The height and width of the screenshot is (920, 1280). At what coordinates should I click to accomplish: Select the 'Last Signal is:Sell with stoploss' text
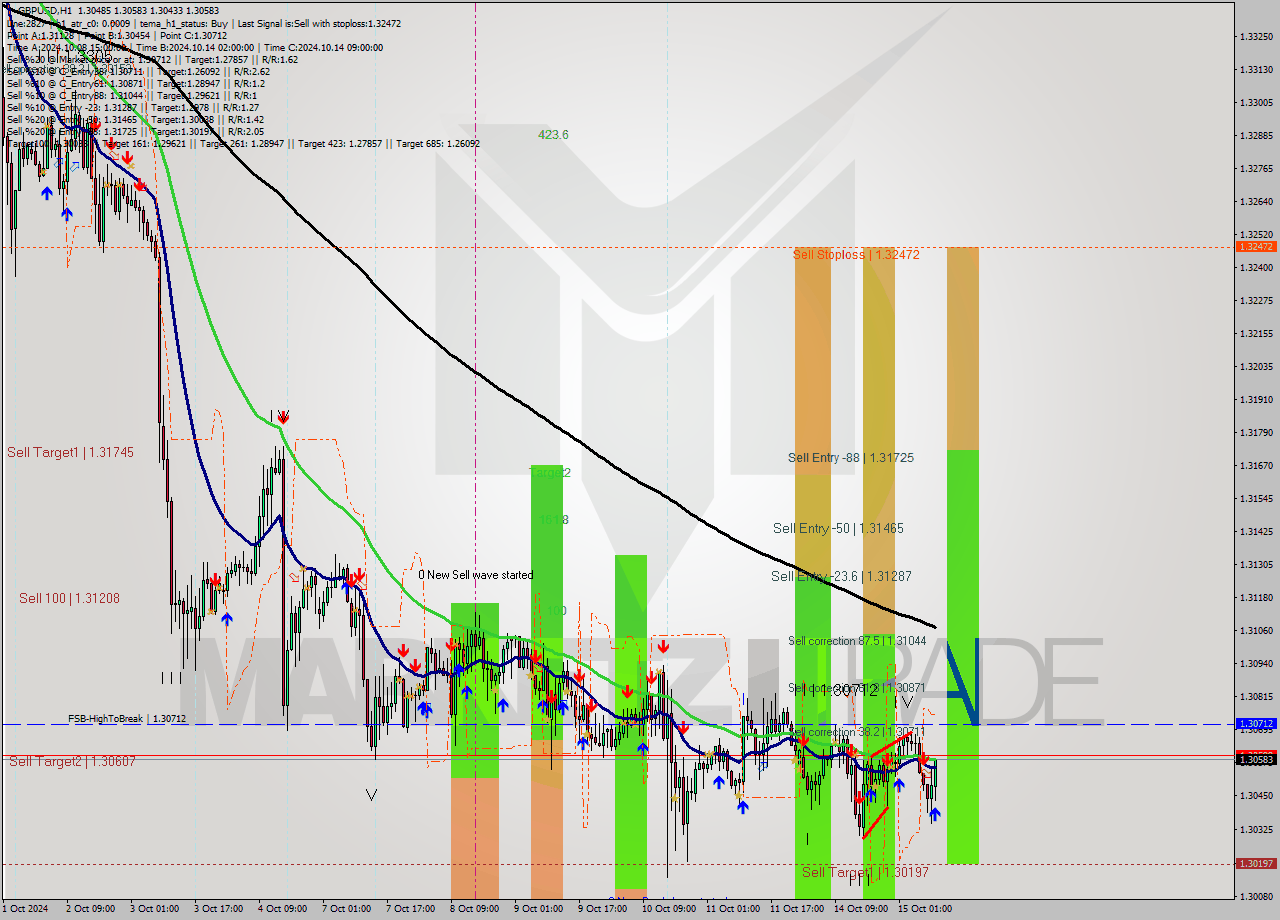click(302, 23)
